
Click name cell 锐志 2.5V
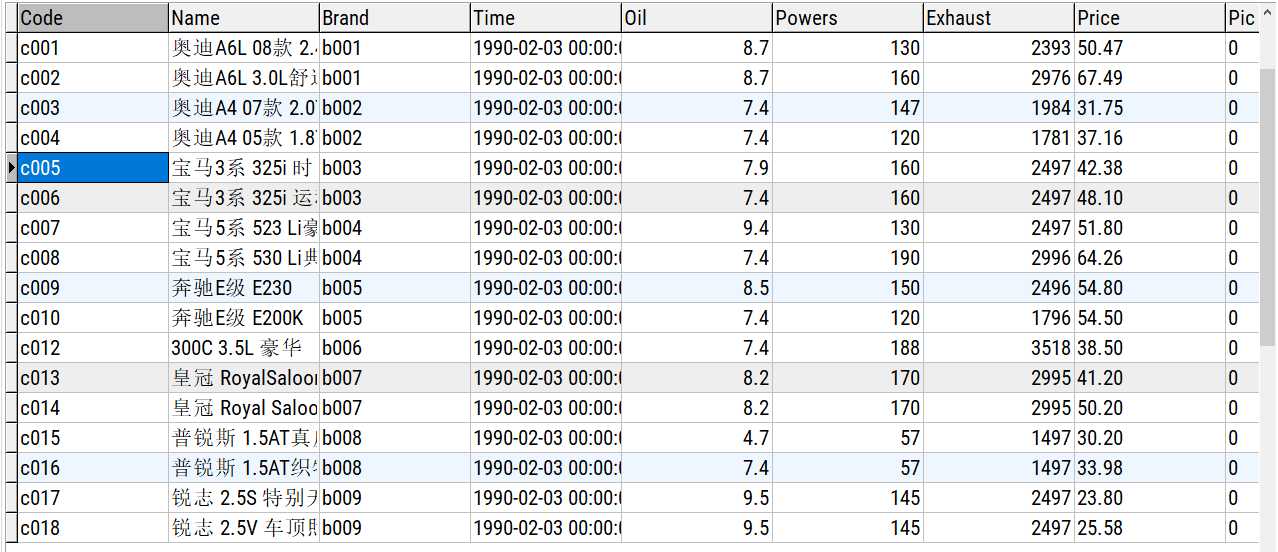(x=244, y=528)
